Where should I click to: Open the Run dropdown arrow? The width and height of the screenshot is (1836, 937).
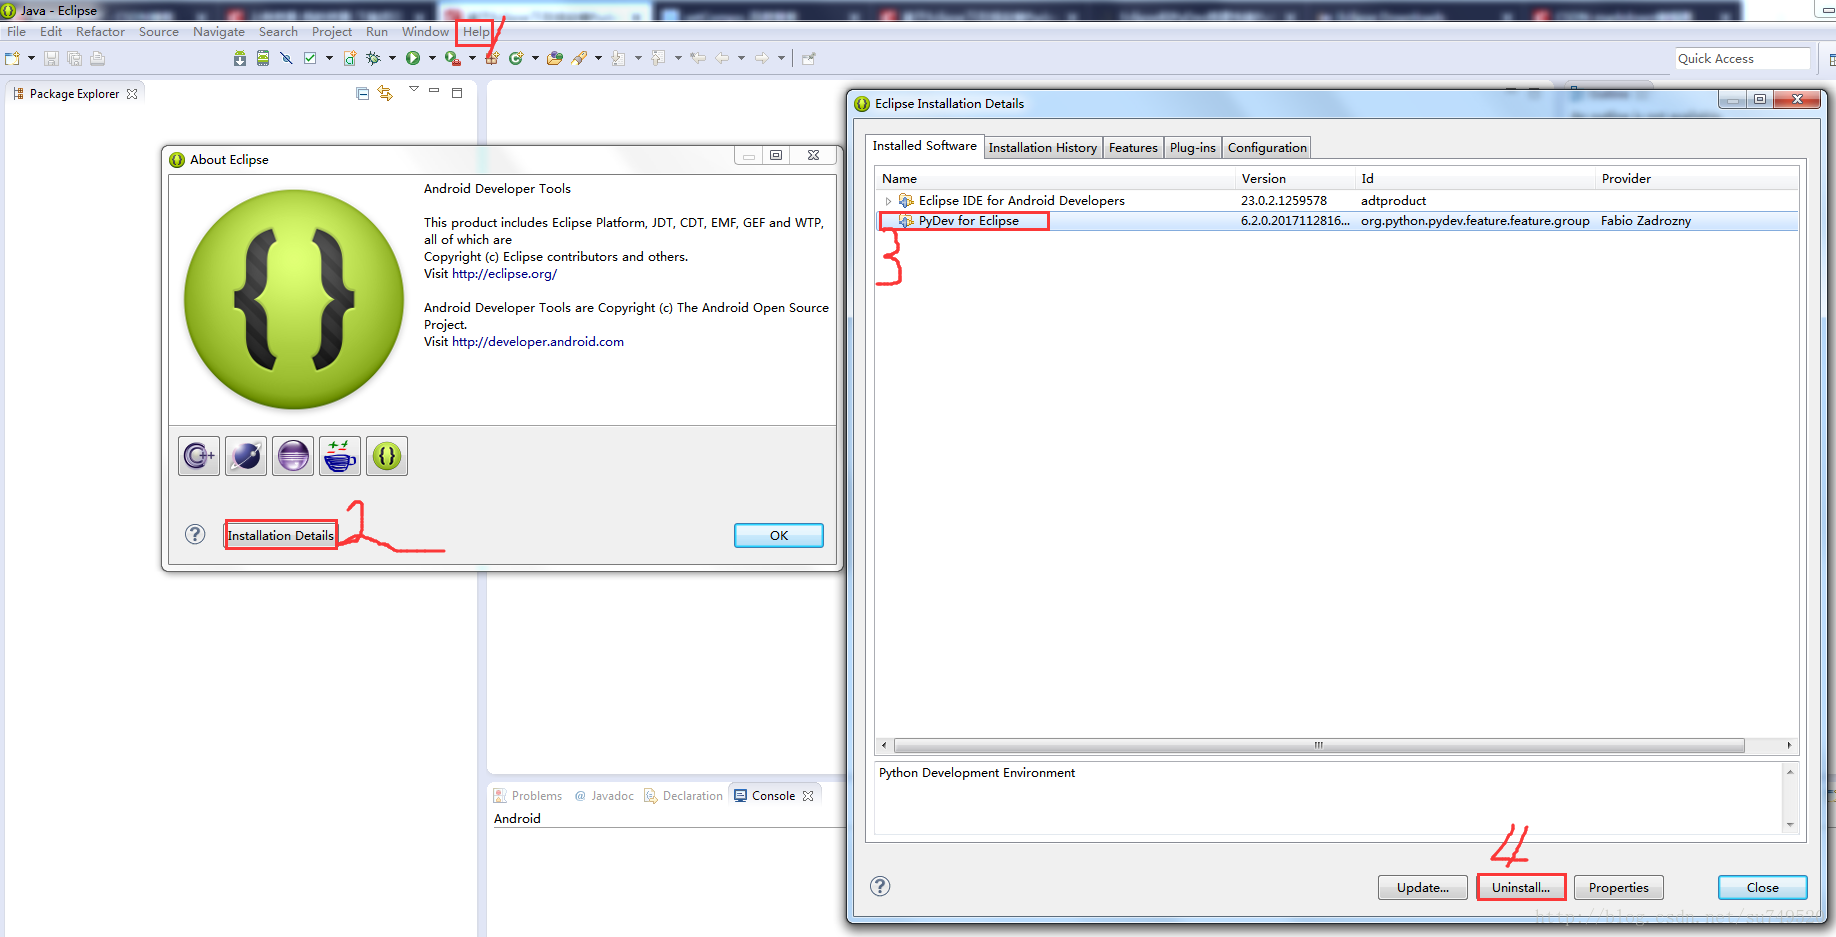click(432, 58)
